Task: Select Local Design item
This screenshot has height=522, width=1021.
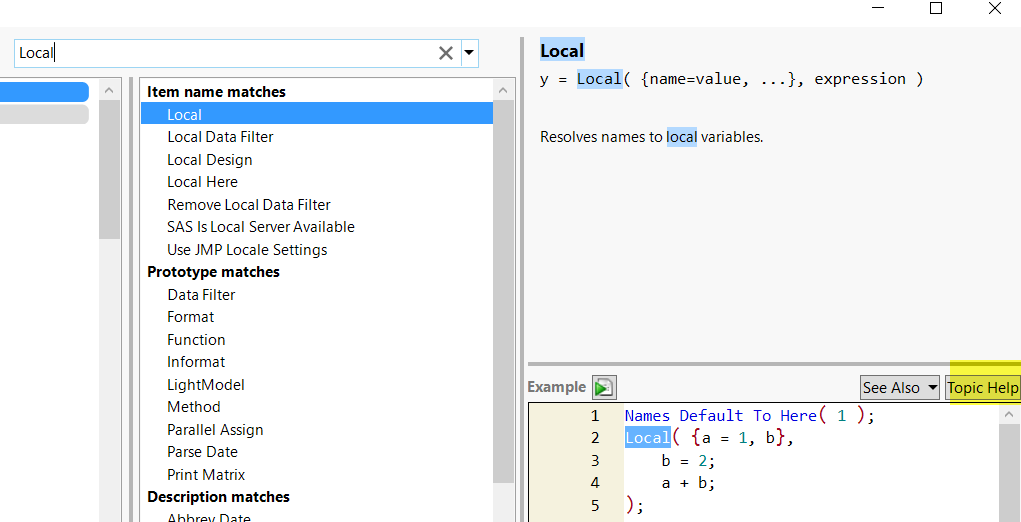Action: pyautogui.click(x=210, y=160)
